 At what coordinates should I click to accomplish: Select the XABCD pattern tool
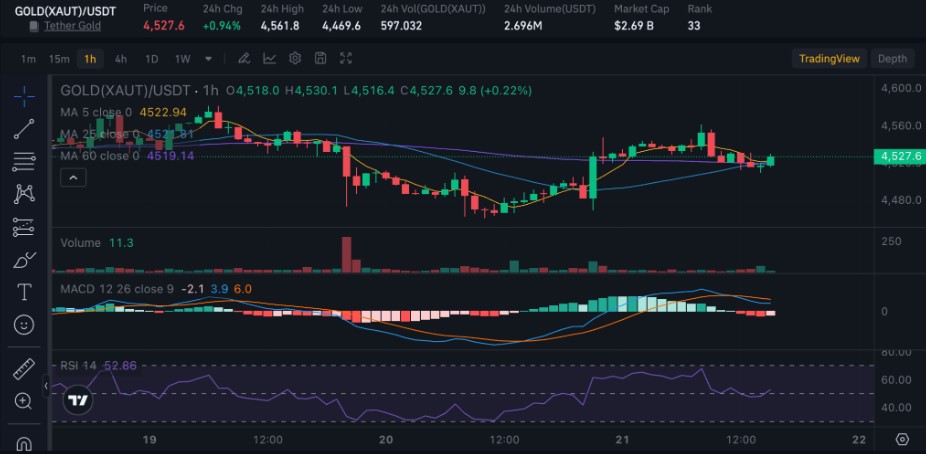[24, 194]
